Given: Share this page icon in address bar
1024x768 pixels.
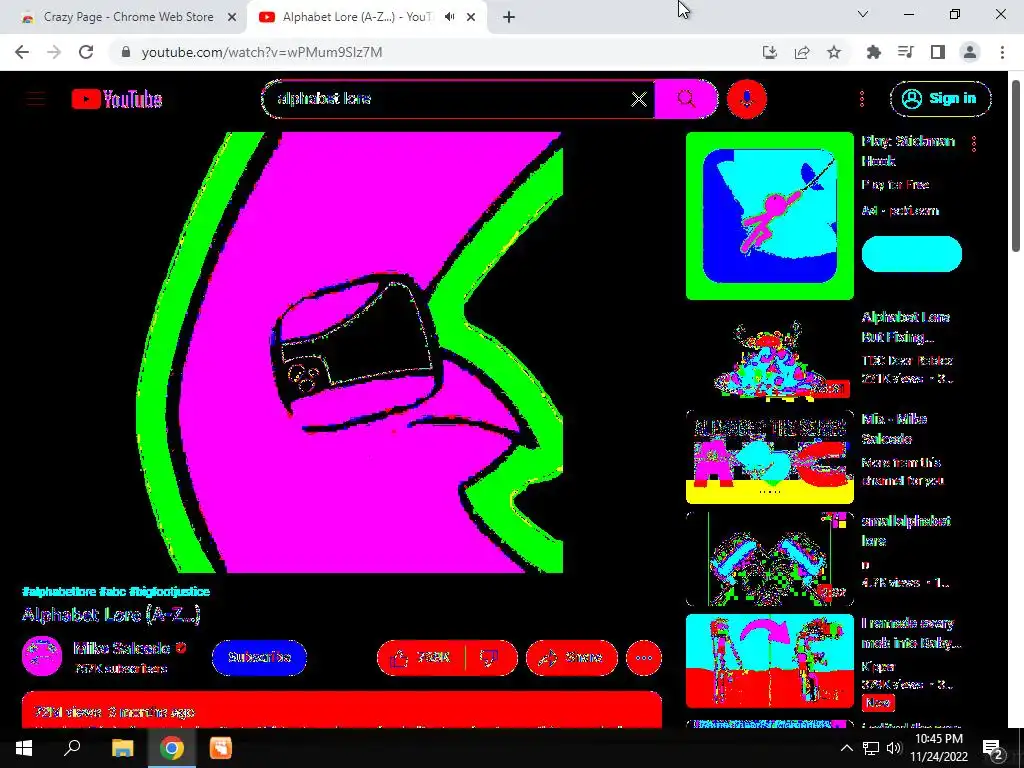Looking at the screenshot, I should (802, 52).
